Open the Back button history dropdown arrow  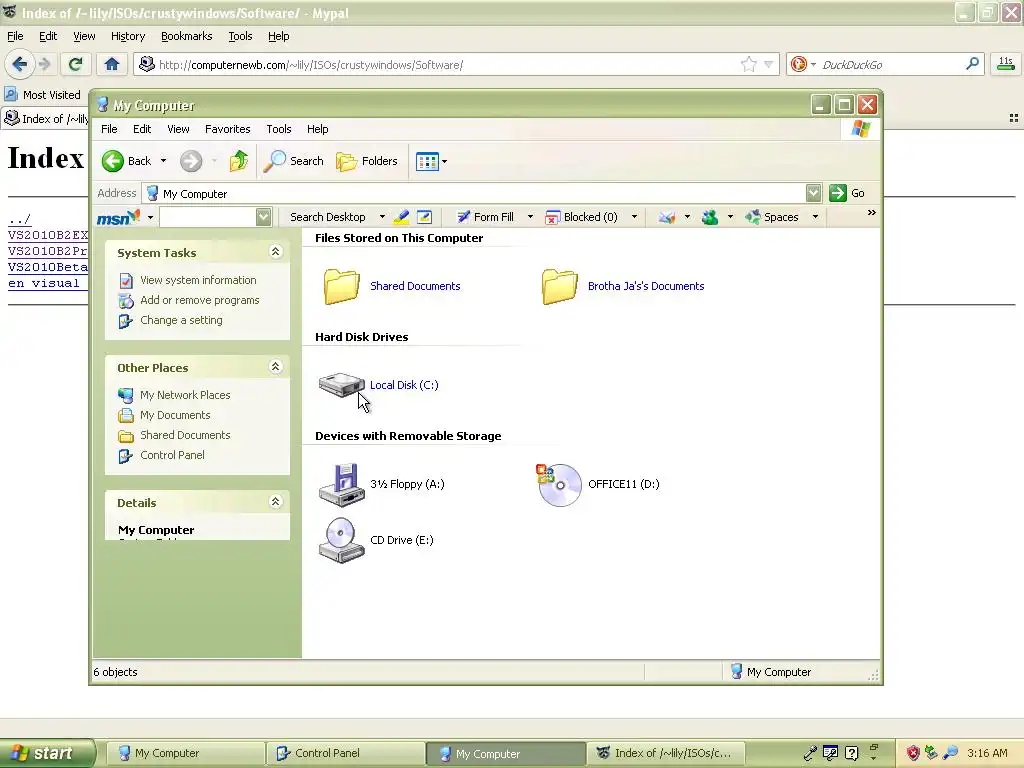163,161
